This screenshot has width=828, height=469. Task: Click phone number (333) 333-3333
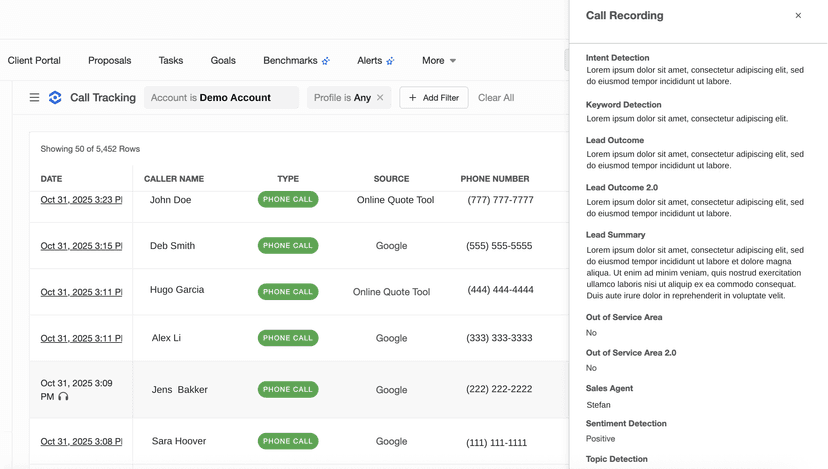click(499, 338)
